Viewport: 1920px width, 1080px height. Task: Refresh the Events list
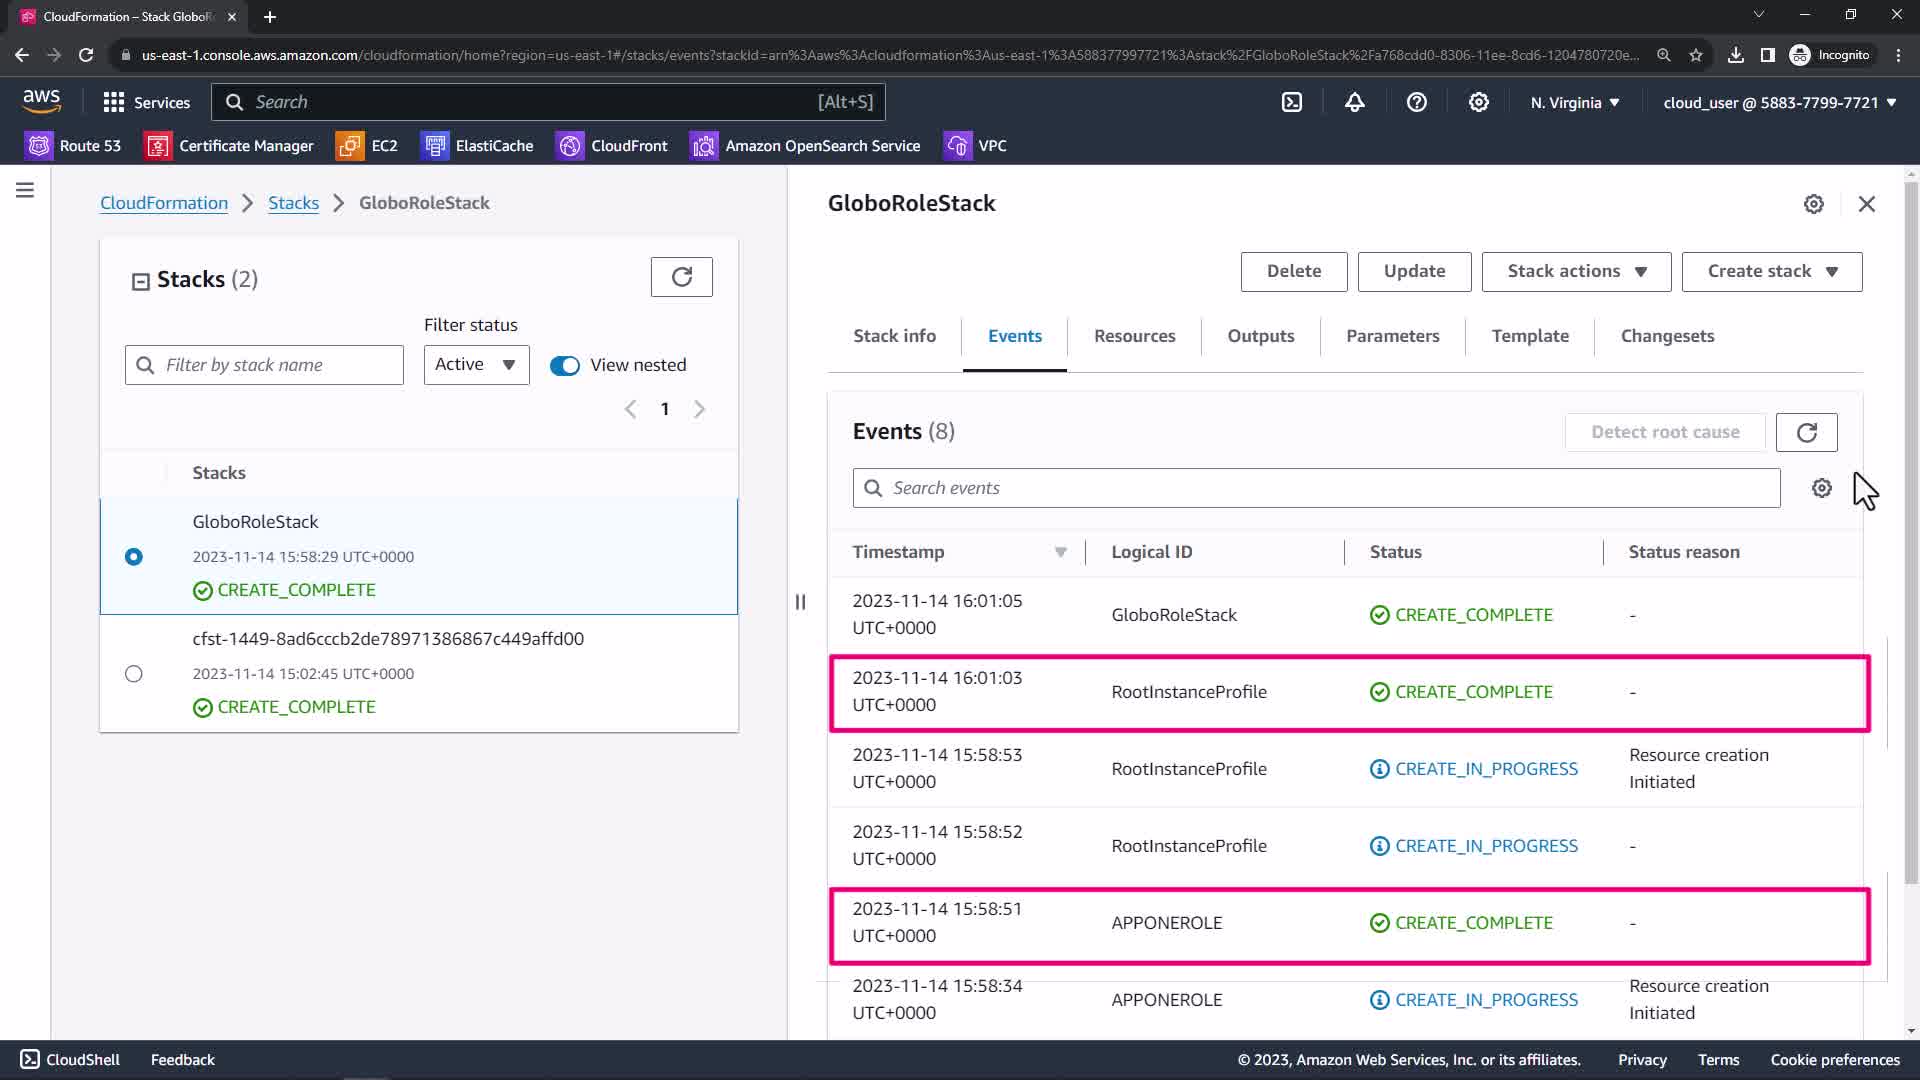[x=1806, y=432]
